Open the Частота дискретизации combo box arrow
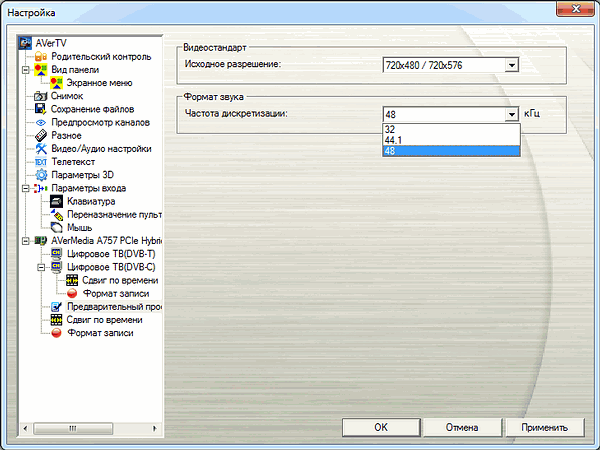The image size is (600, 450). click(511, 114)
